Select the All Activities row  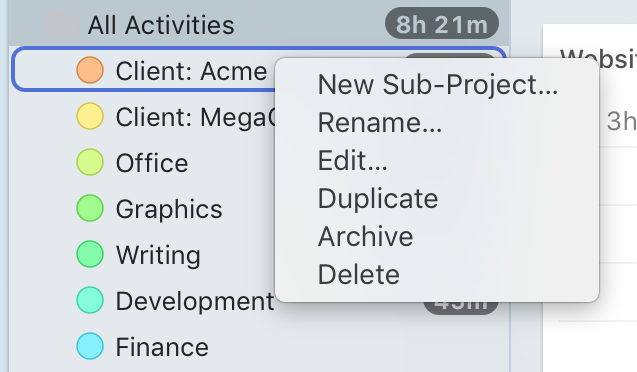[x=259, y=24]
